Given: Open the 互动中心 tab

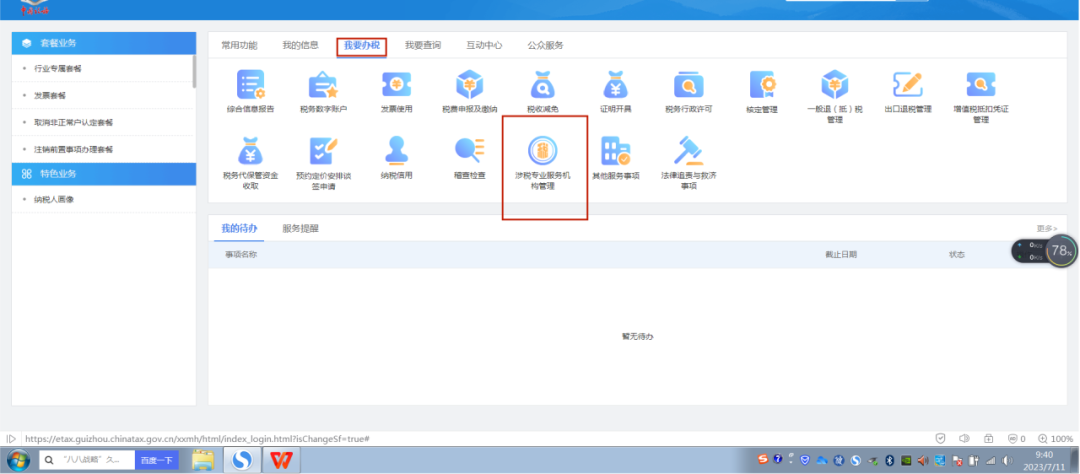Looking at the screenshot, I should click(484, 45).
